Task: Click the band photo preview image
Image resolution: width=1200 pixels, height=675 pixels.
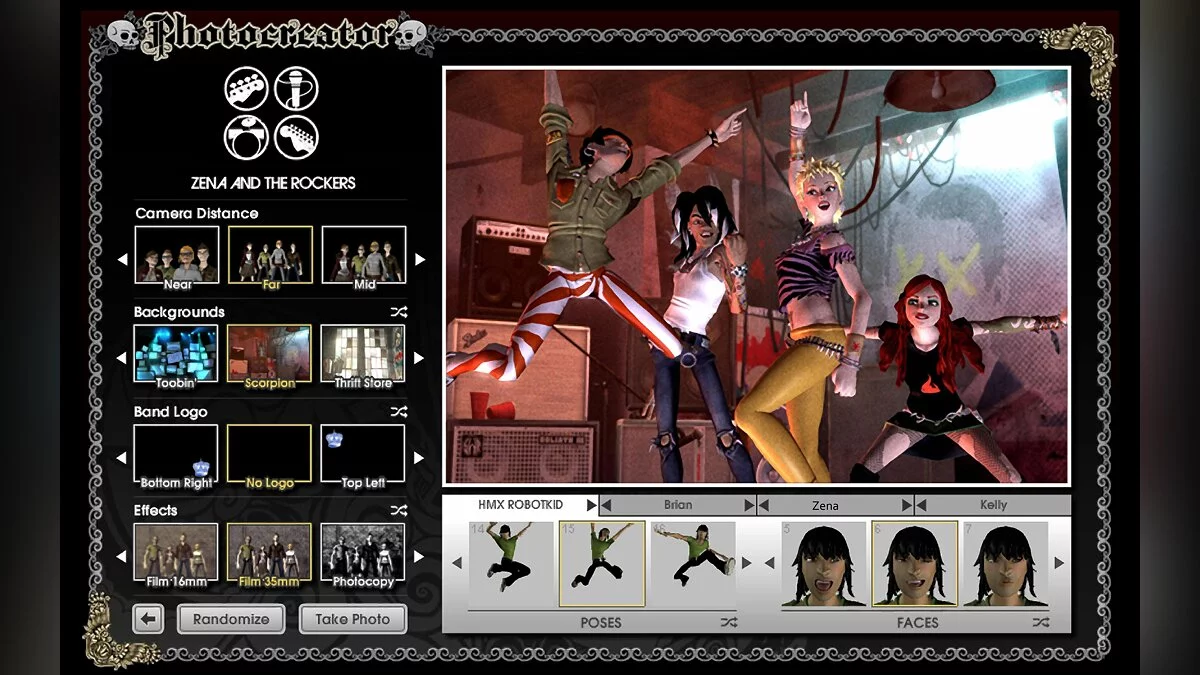Action: [x=757, y=276]
